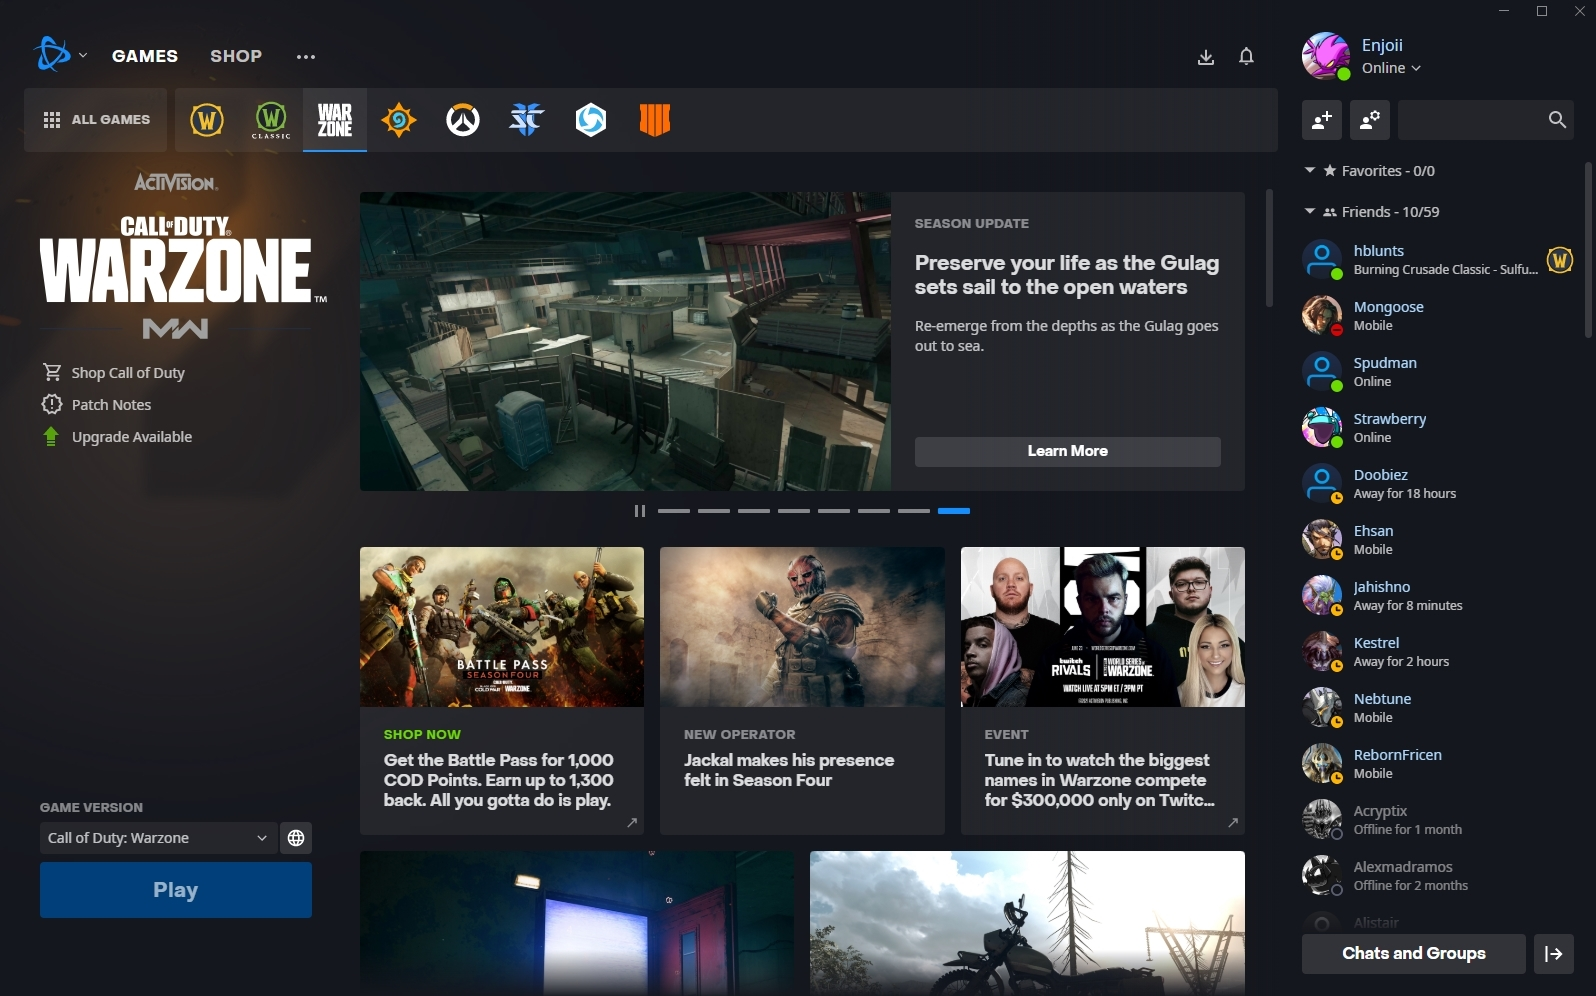Open the Season Update Gulag banner image

tap(625, 341)
